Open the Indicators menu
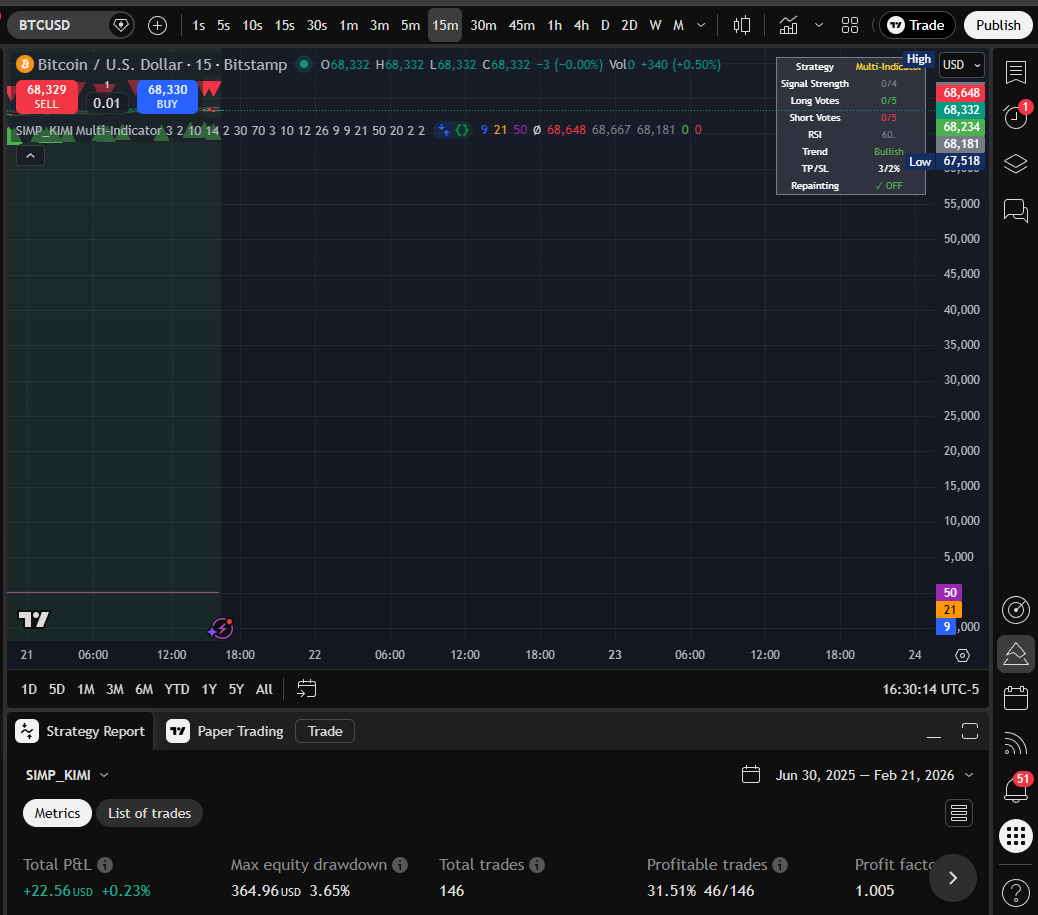The image size is (1038, 915). (x=789, y=25)
